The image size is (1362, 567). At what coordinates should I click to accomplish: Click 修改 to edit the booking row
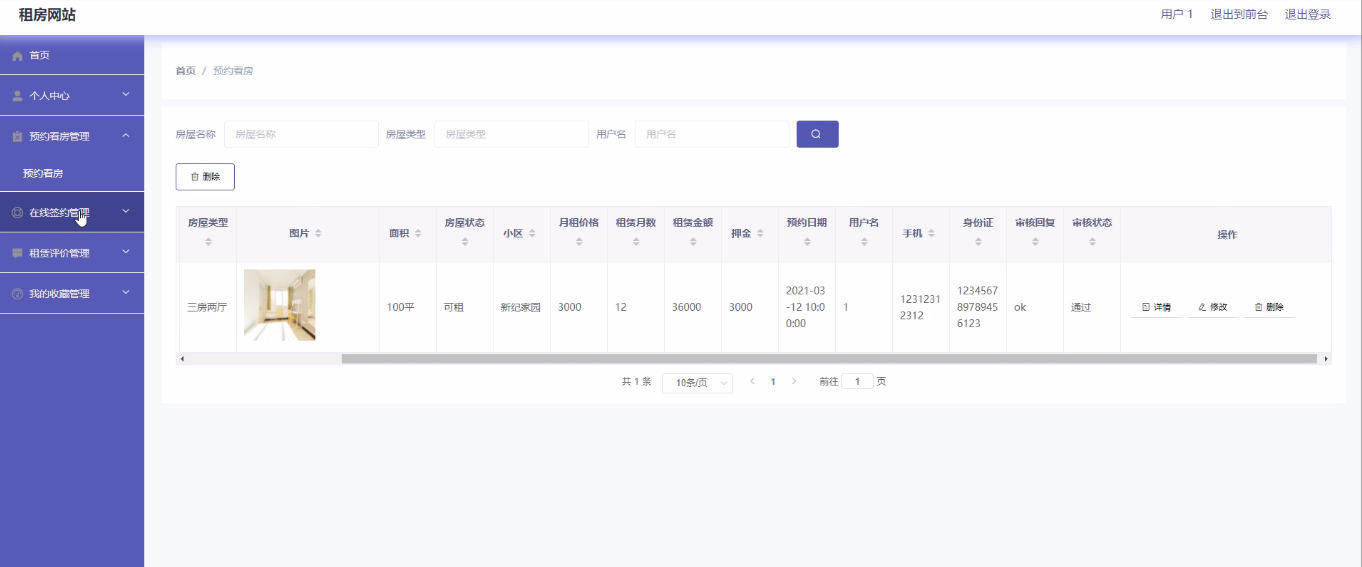pyautogui.click(x=1212, y=308)
